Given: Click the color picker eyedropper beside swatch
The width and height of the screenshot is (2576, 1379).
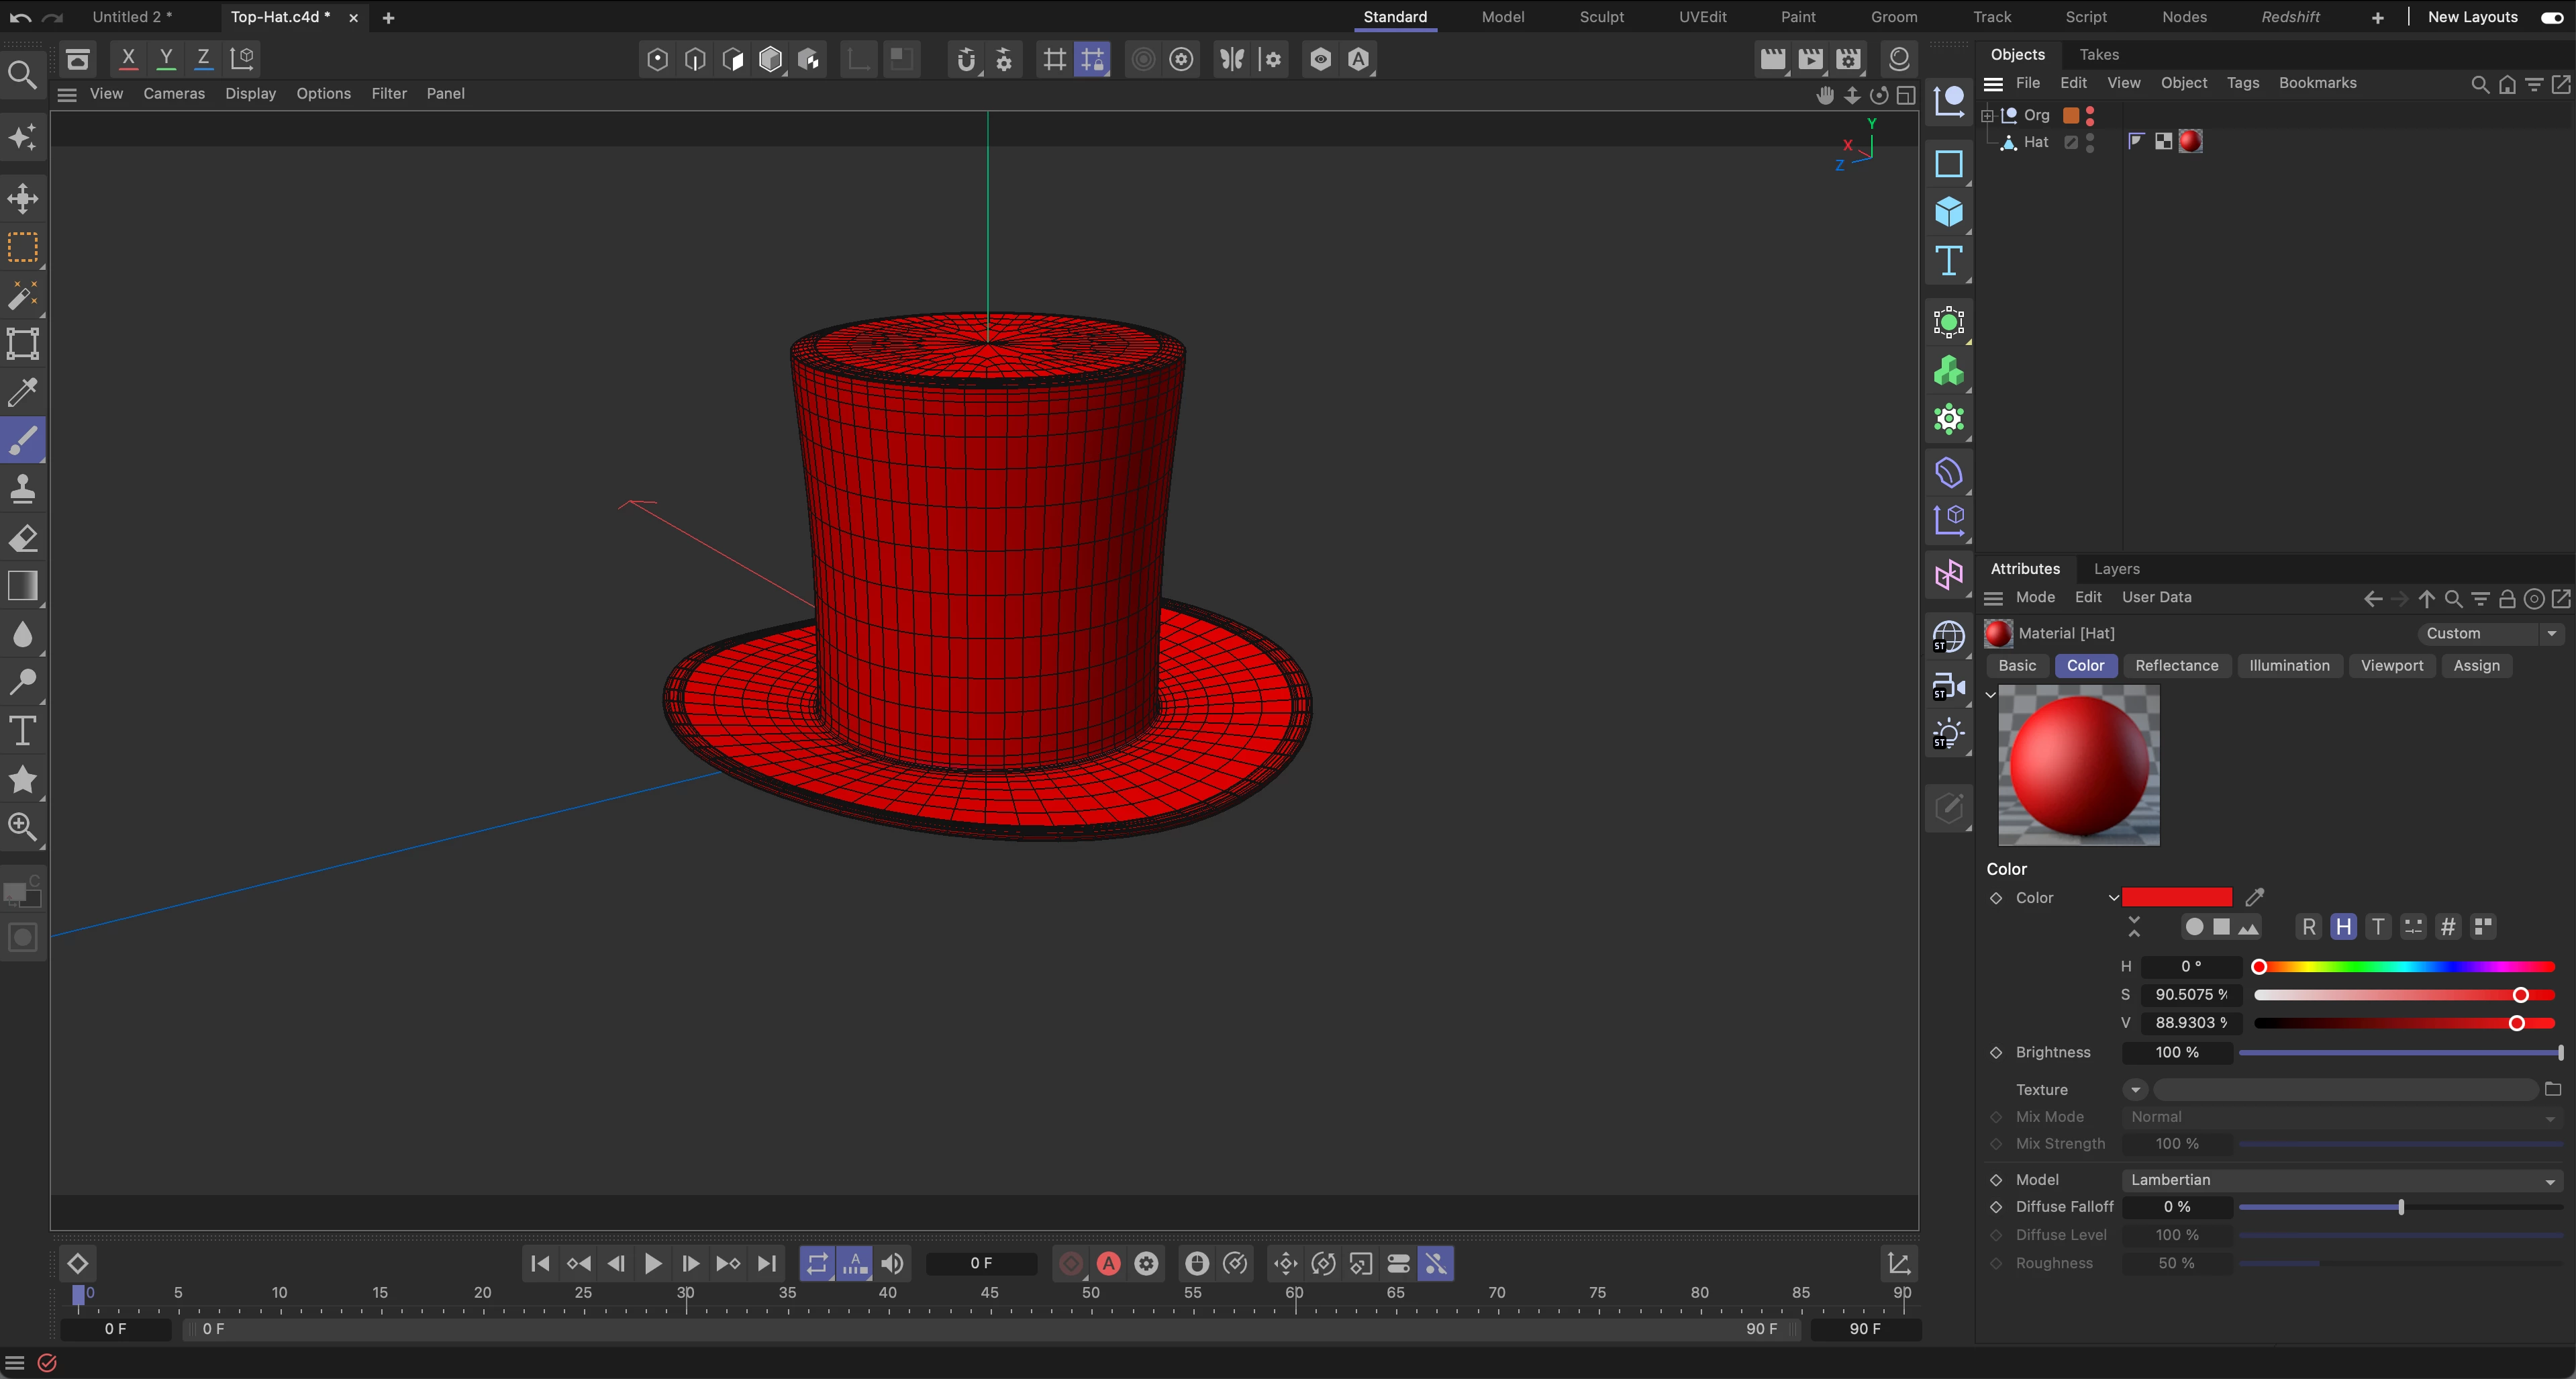Looking at the screenshot, I should click(2254, 897).
